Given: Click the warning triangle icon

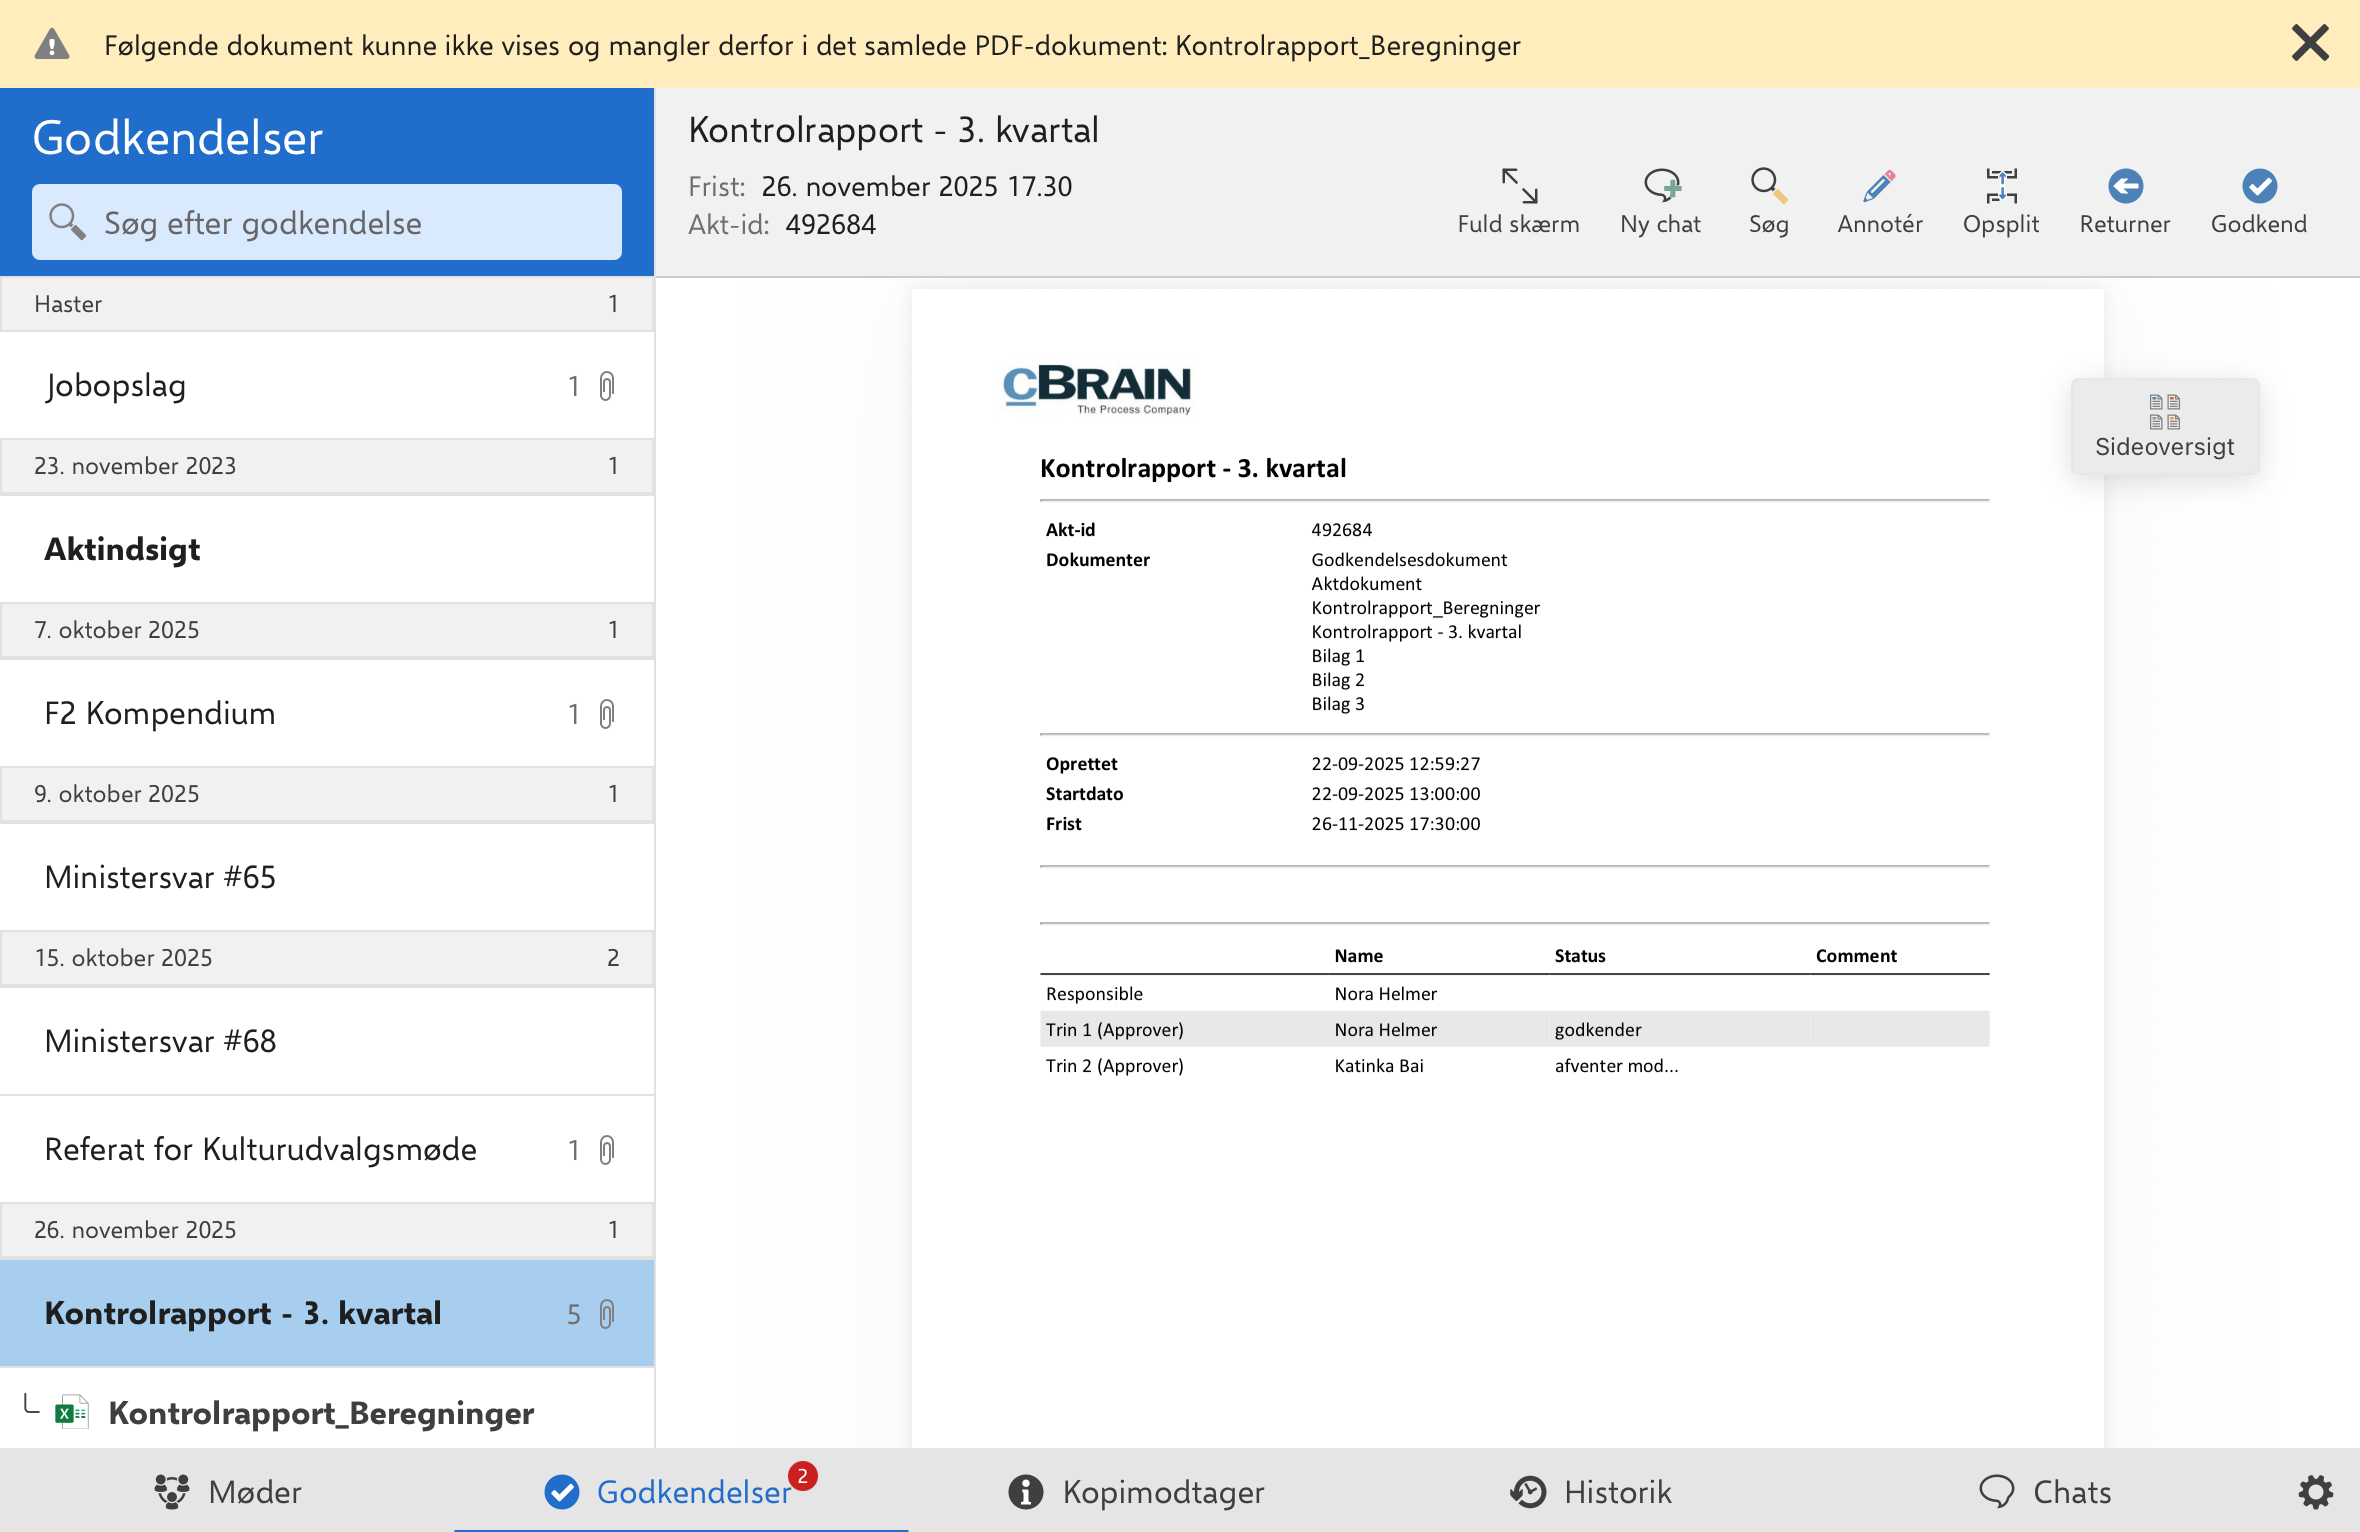Looking at the screenshot, I should tap(52, 45).
